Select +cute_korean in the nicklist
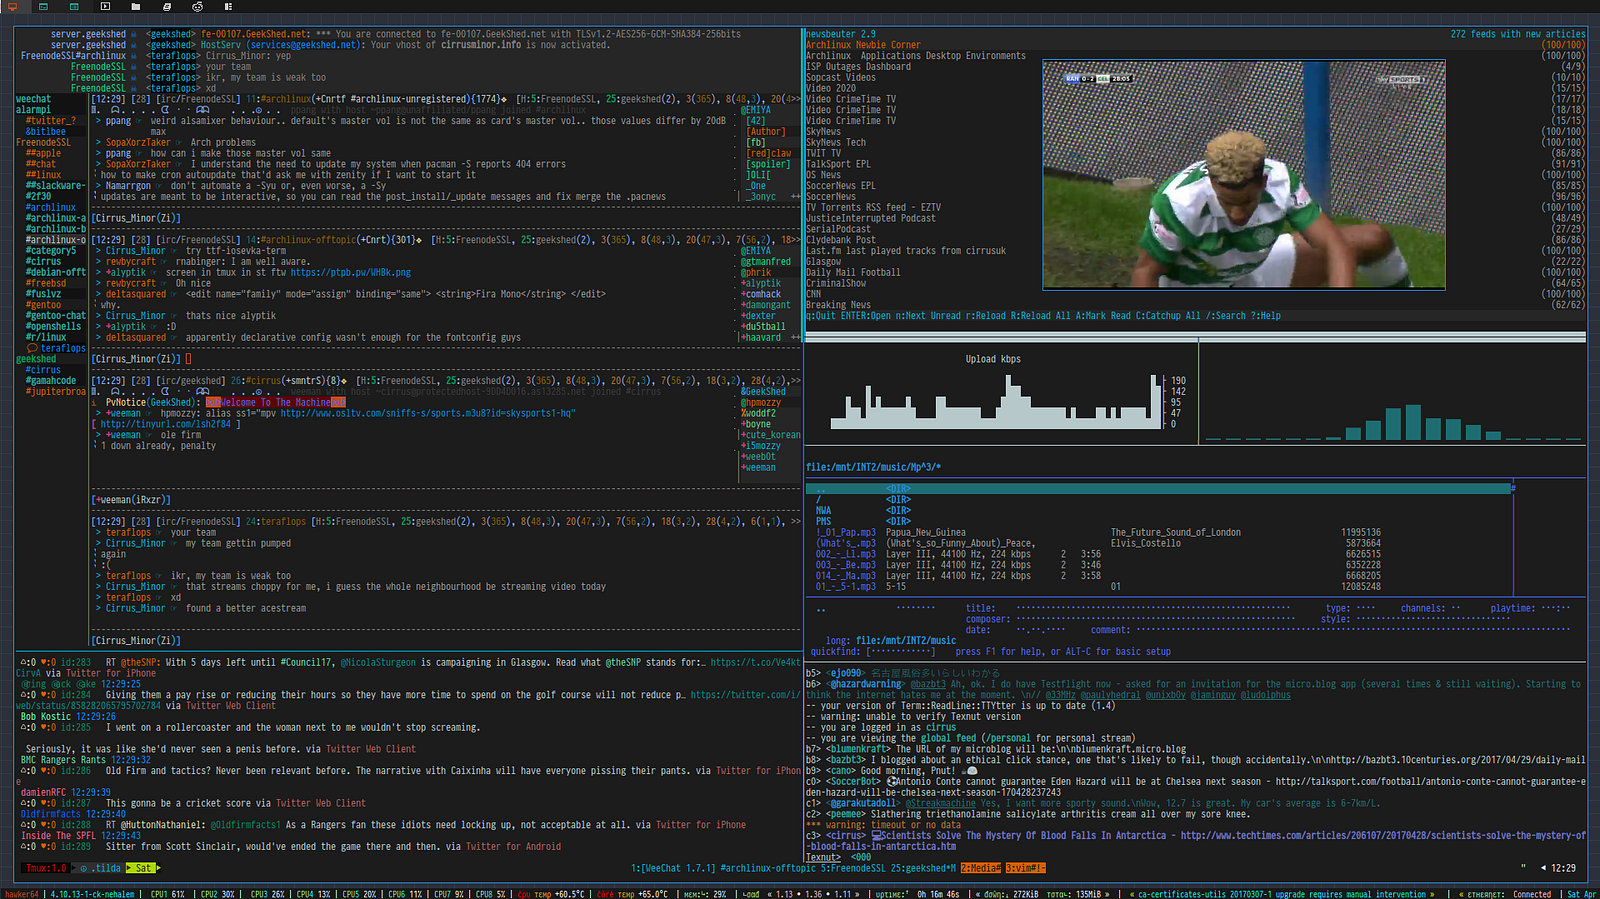The width and height of the screenshot is (1600, 899). [771, 435]
